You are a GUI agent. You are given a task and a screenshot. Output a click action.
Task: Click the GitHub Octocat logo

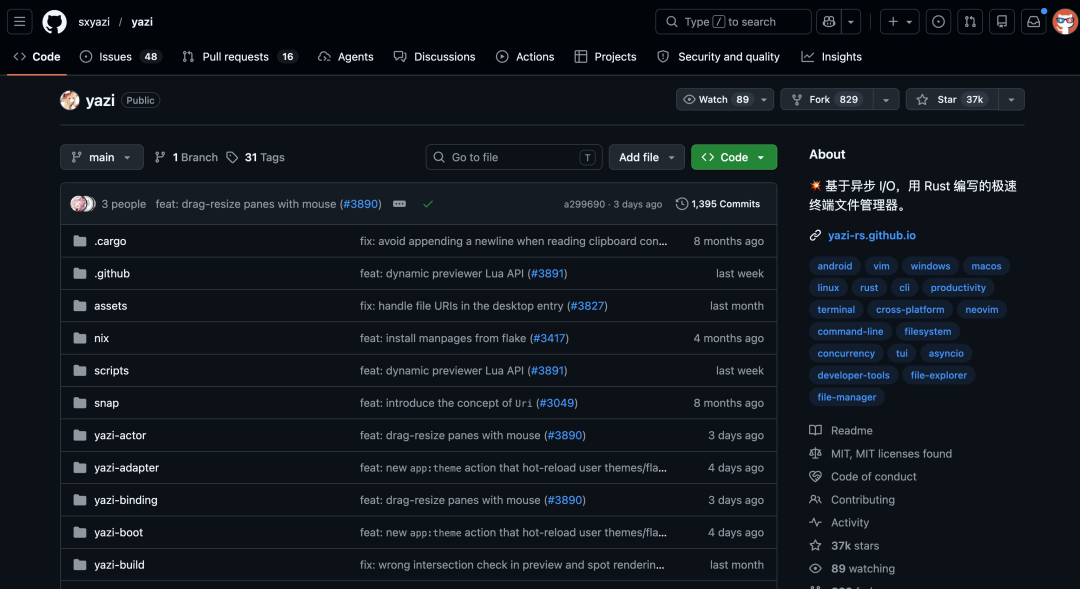[x=54, y=21]
